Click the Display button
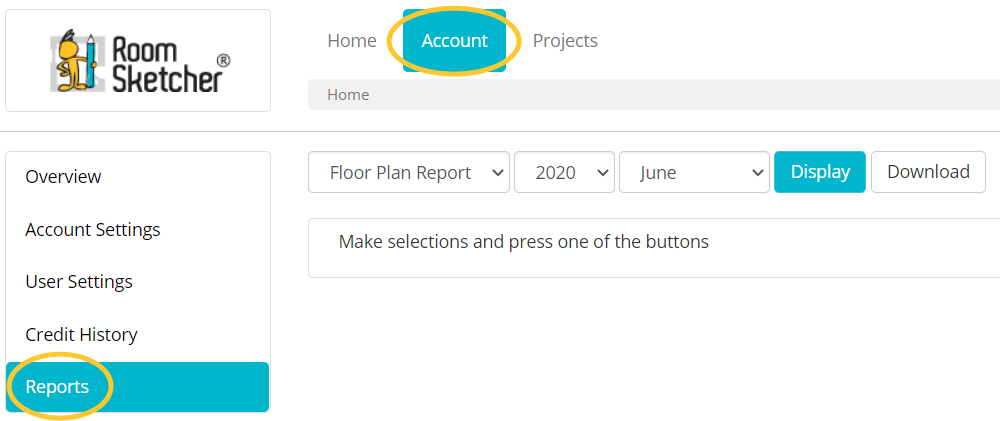 click(820, 172)
